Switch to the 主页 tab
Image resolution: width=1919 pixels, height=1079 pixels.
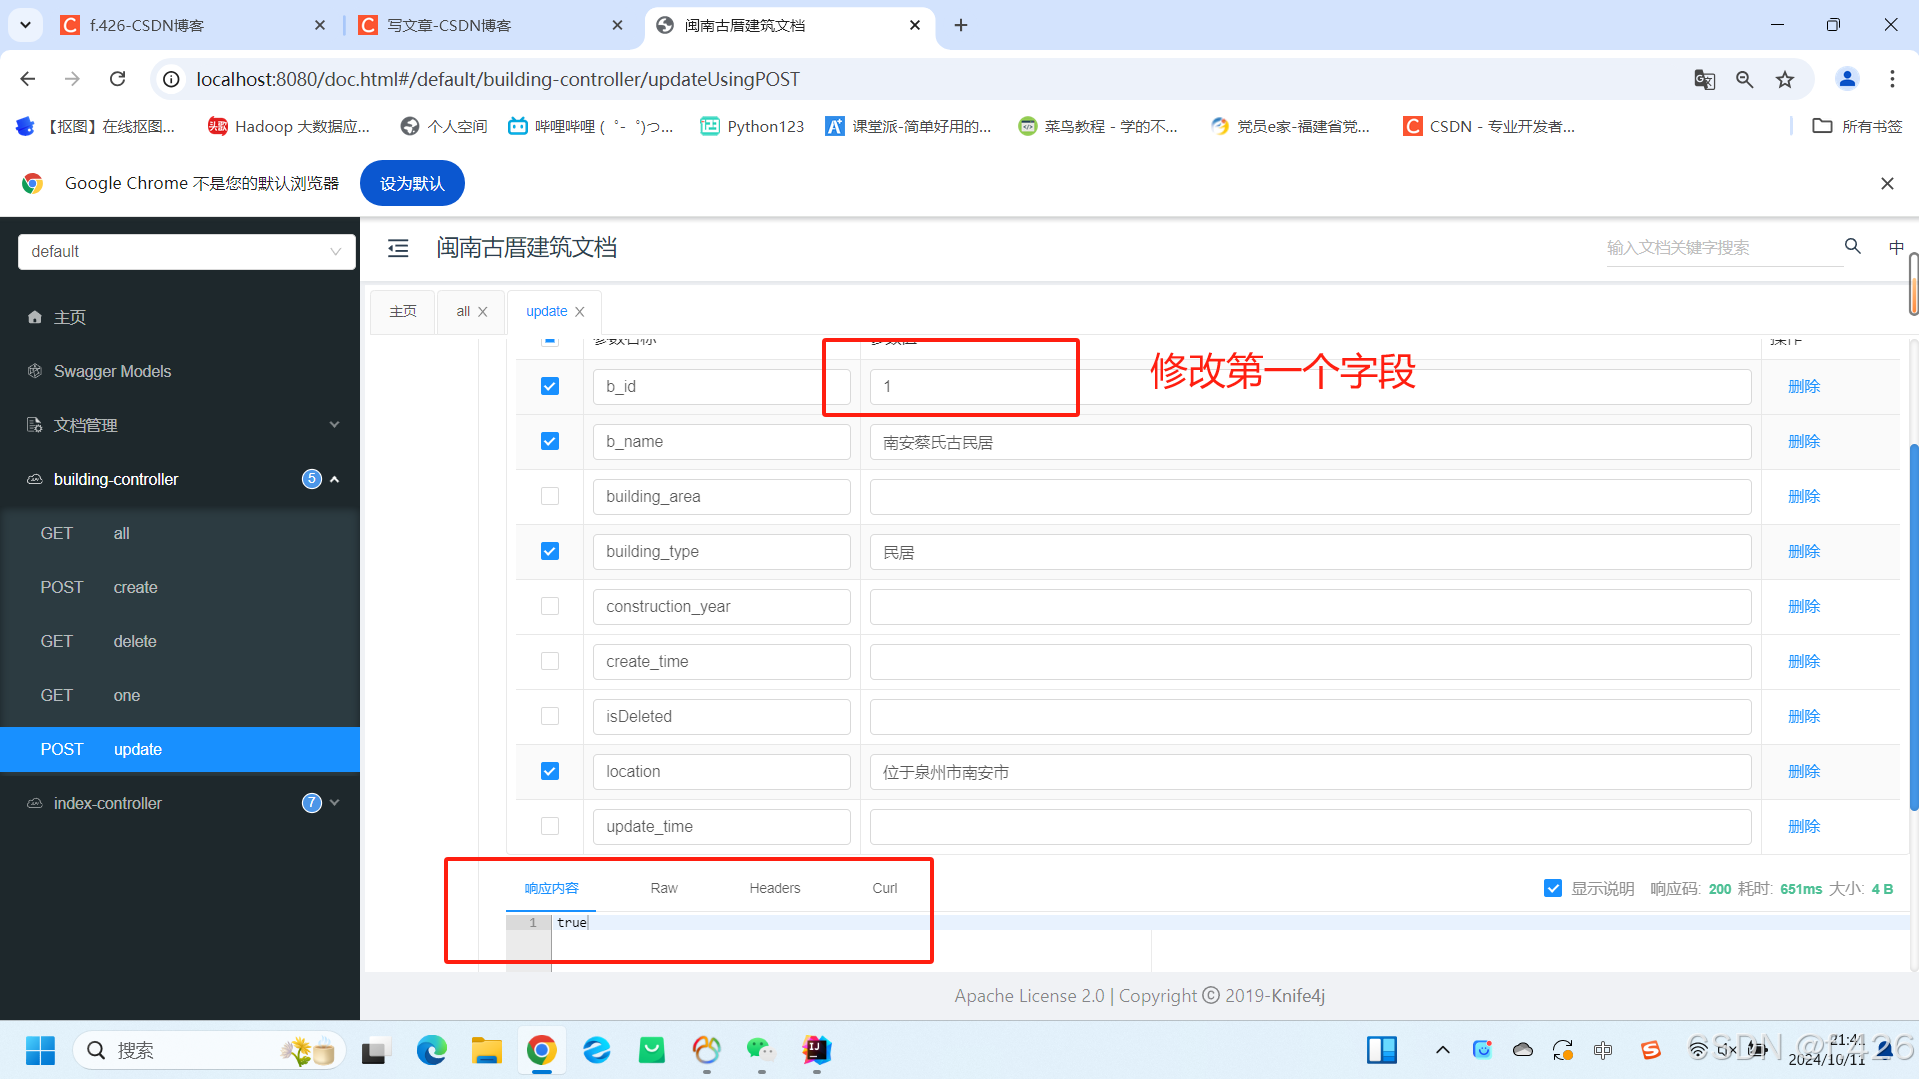(x=403, y=311)
